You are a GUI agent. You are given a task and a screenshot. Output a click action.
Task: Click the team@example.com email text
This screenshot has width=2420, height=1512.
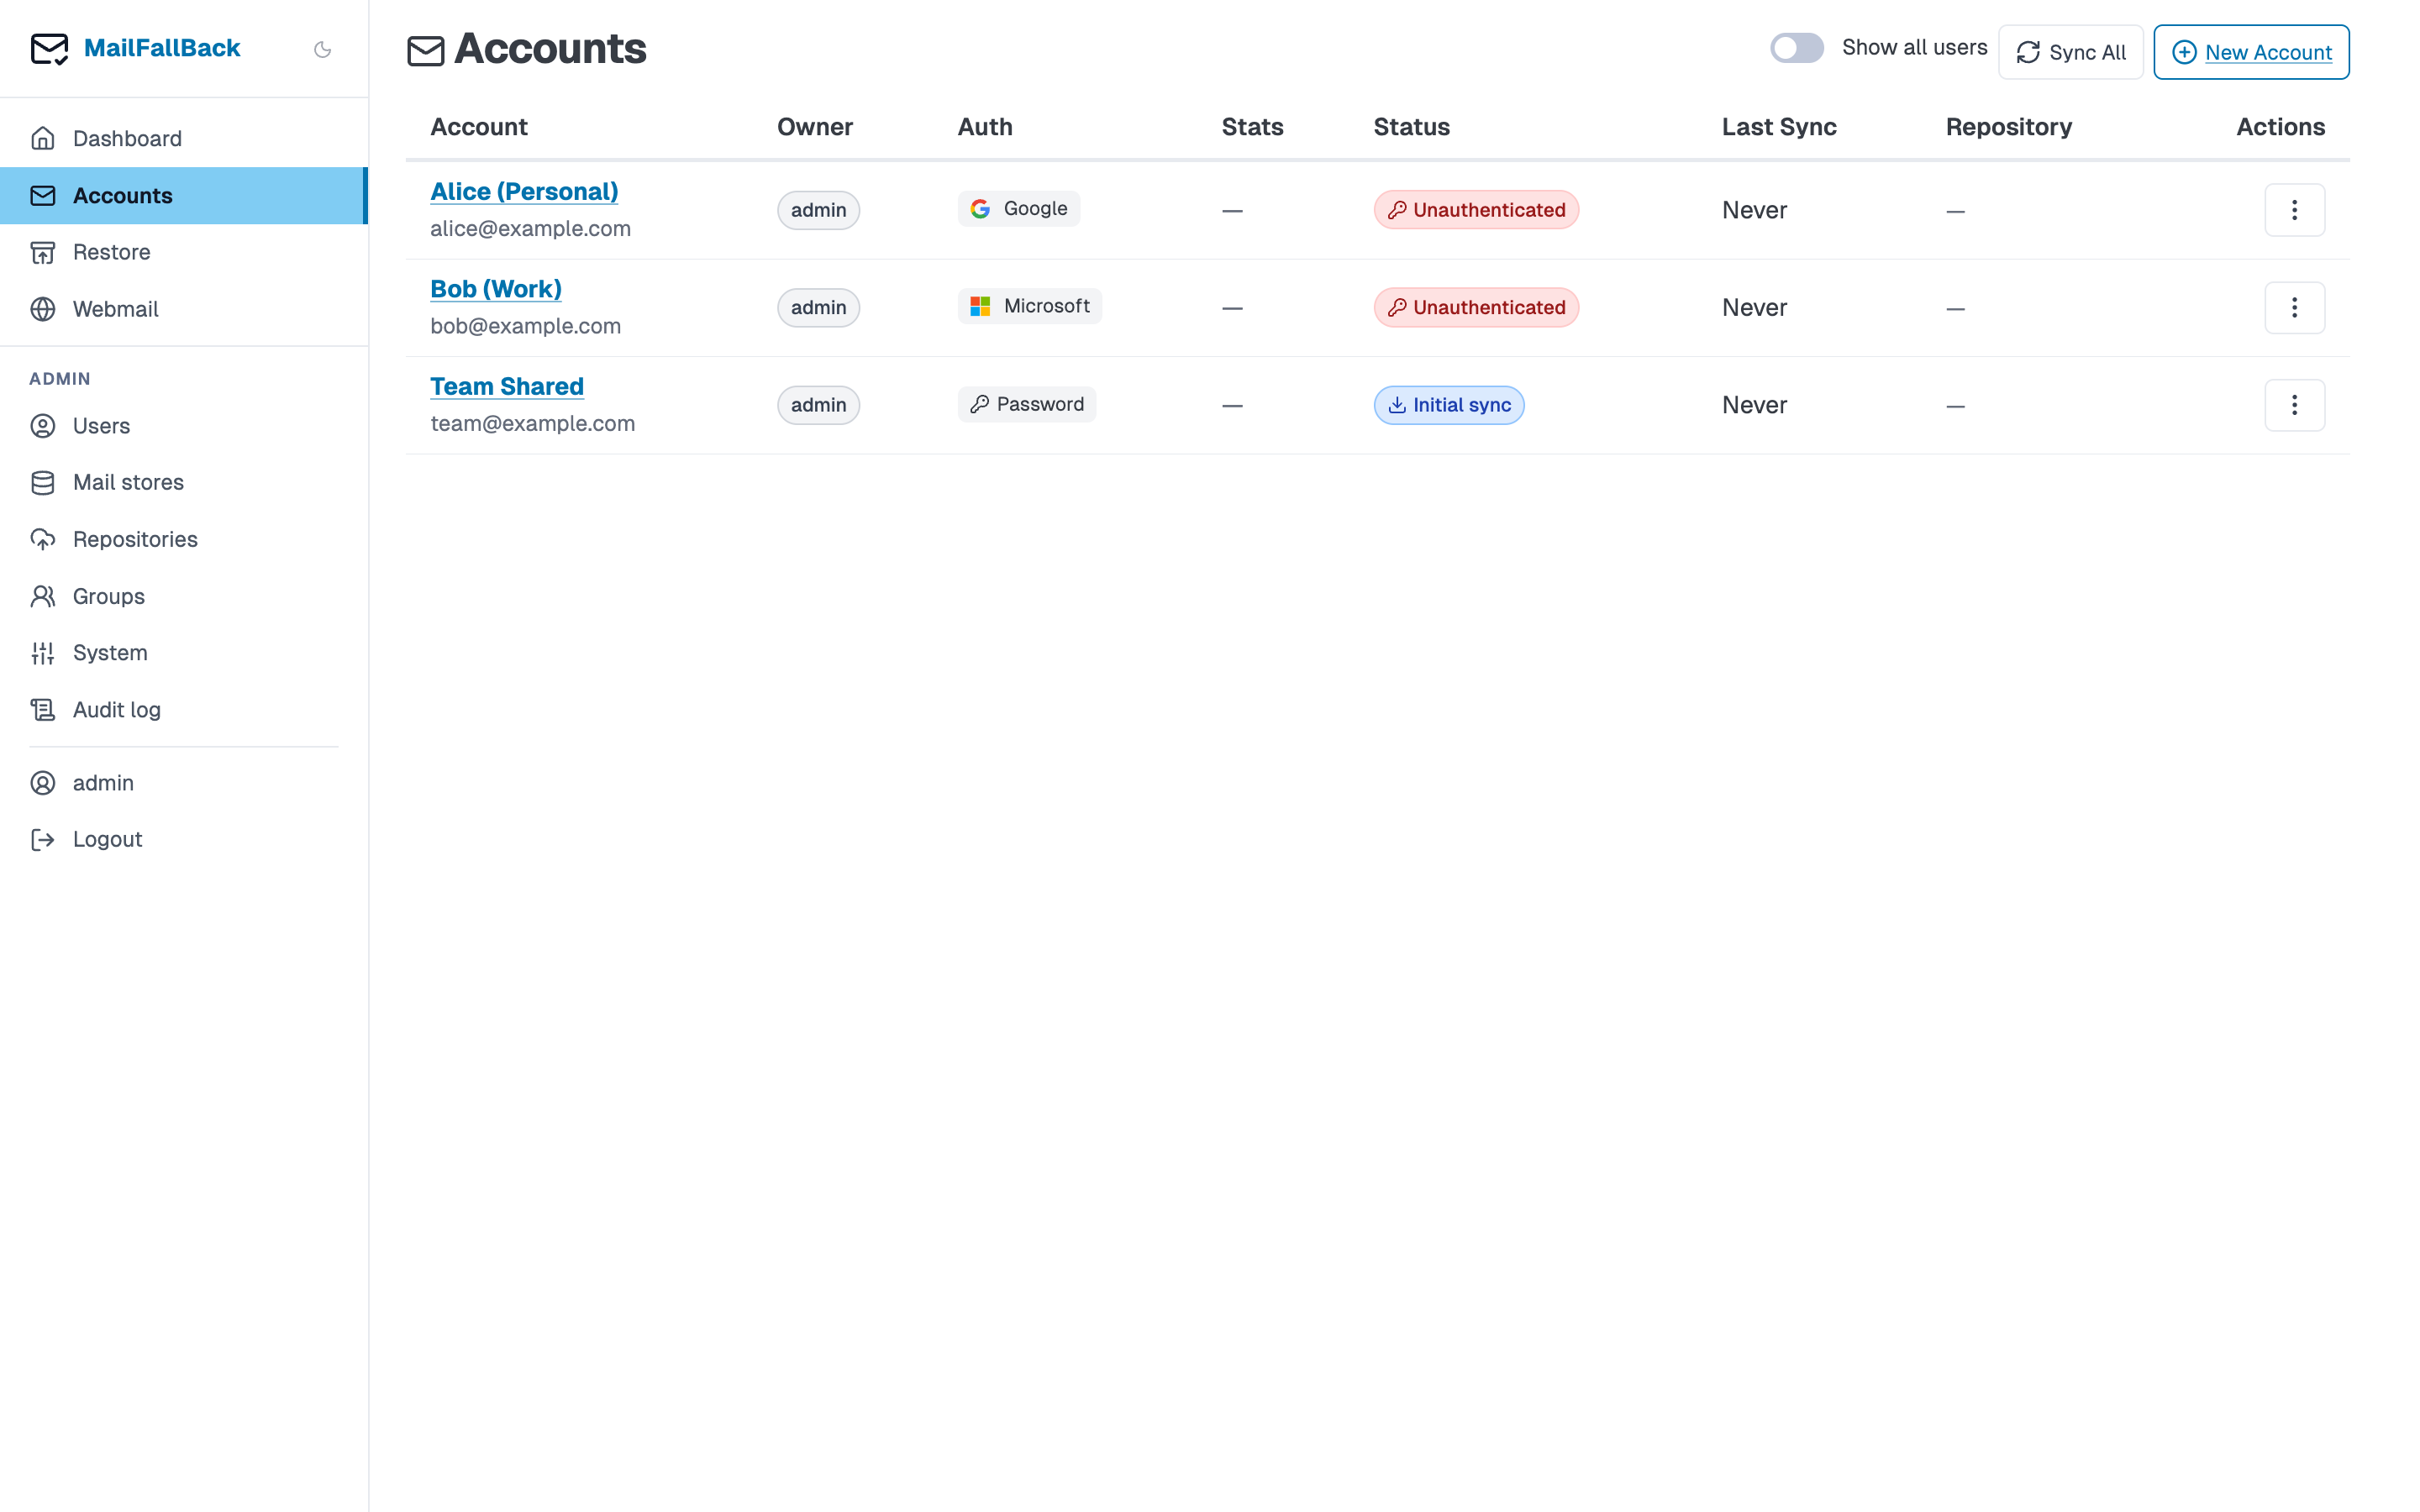[x=532, y=424]
